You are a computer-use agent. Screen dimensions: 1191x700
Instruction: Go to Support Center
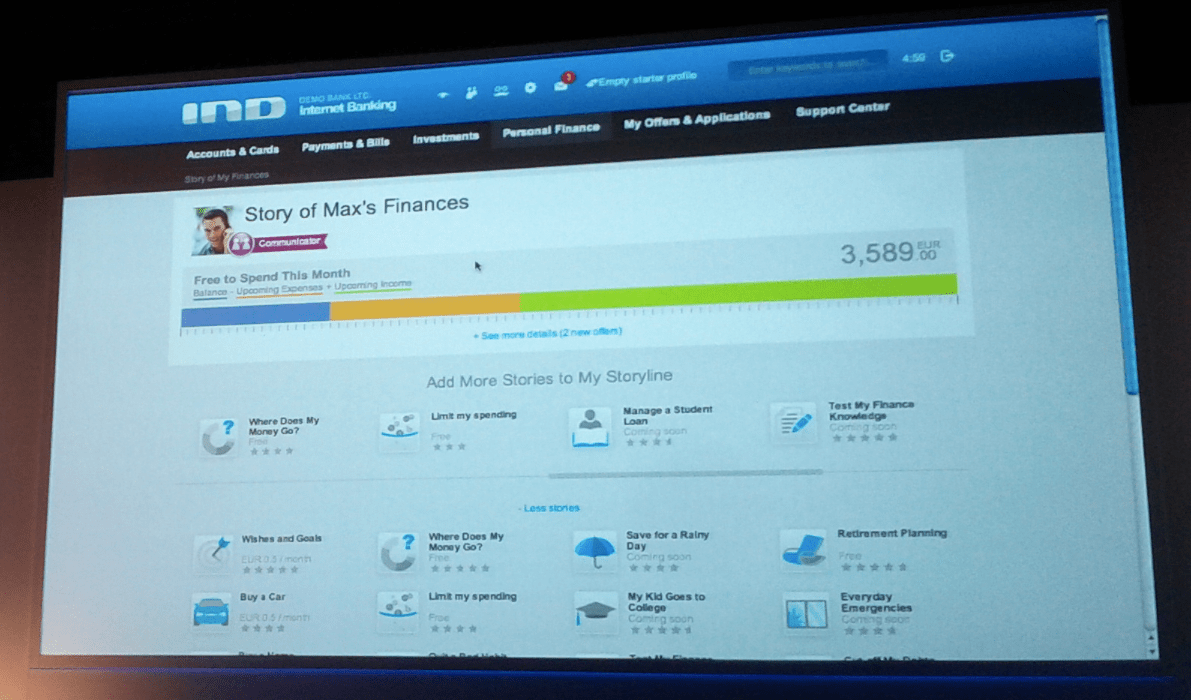click(x=842, y=109)
